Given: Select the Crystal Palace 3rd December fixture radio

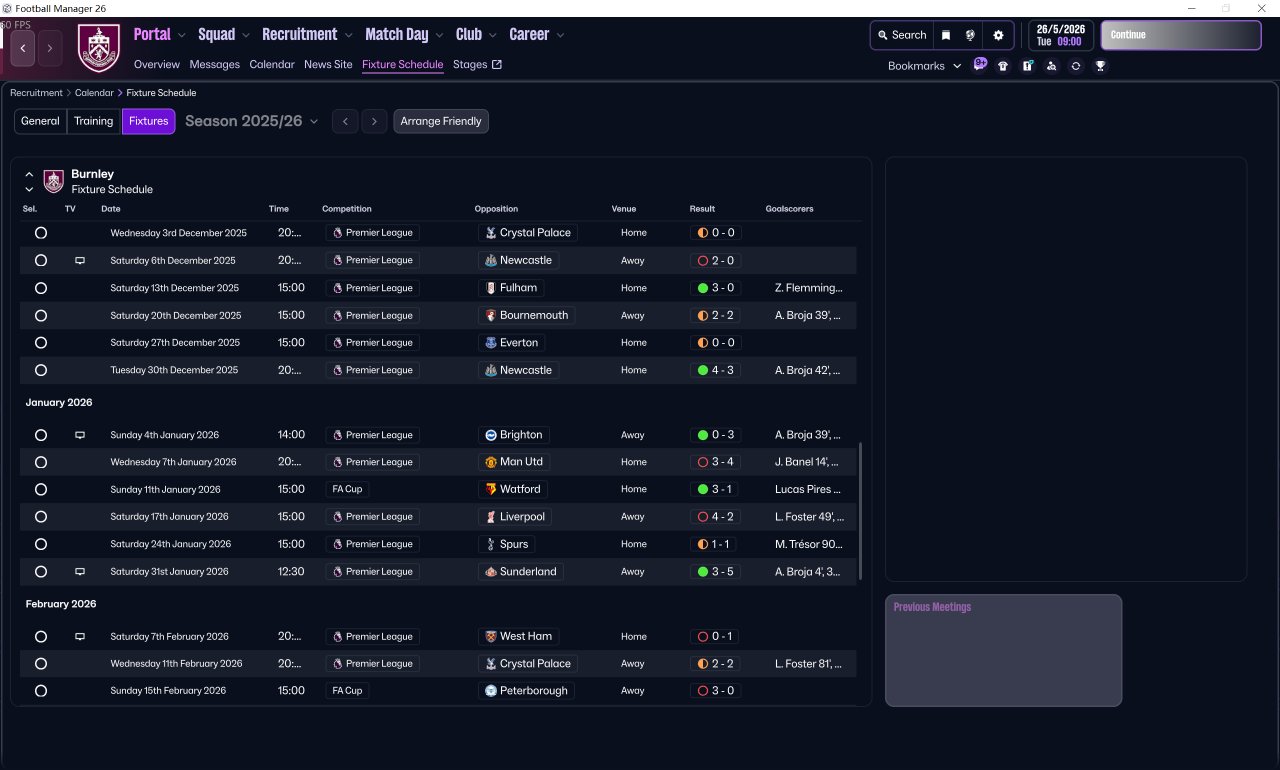Looking at the screenshot, I should click(41, 233).
